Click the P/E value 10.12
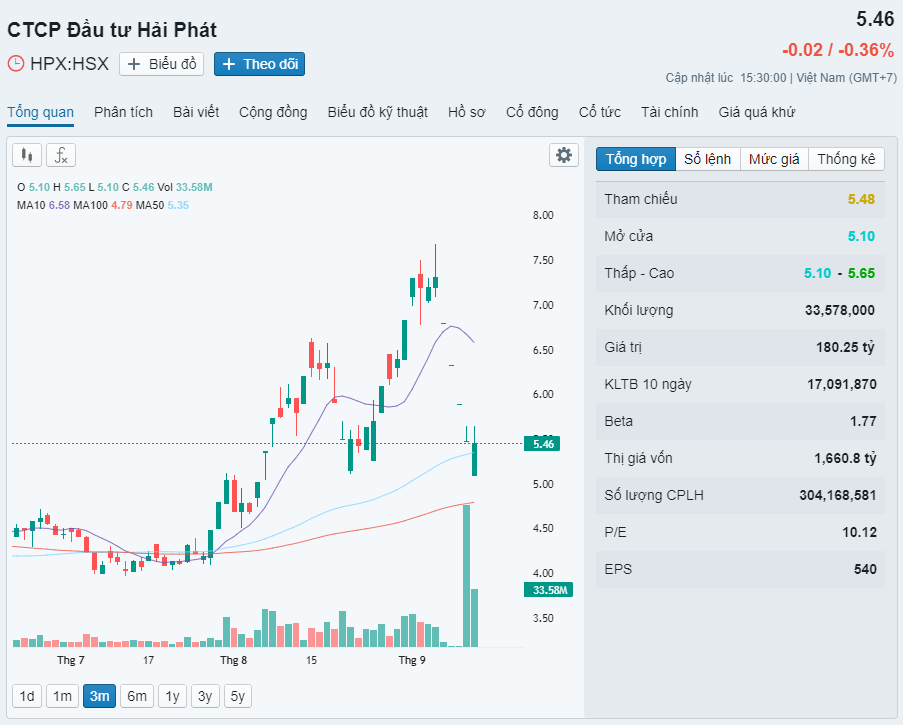Viewport: 903px width, 725px height. tap(859, 532)
